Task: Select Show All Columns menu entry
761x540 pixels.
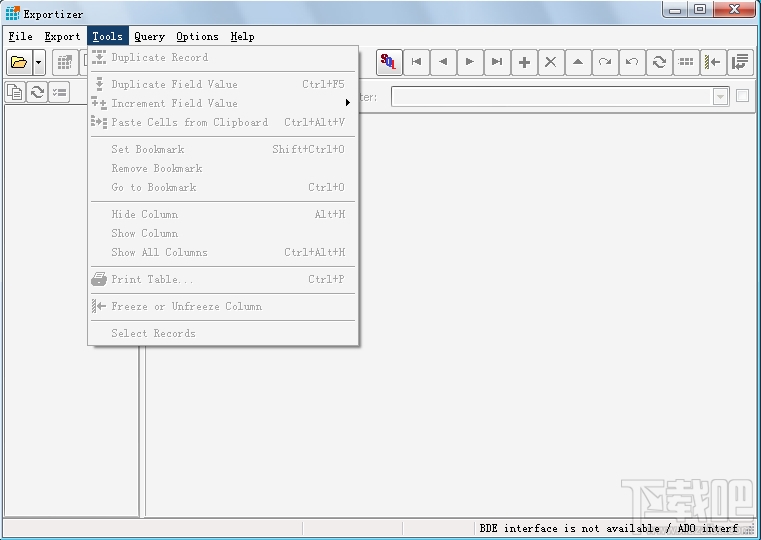Action: [x=223, y=252]
